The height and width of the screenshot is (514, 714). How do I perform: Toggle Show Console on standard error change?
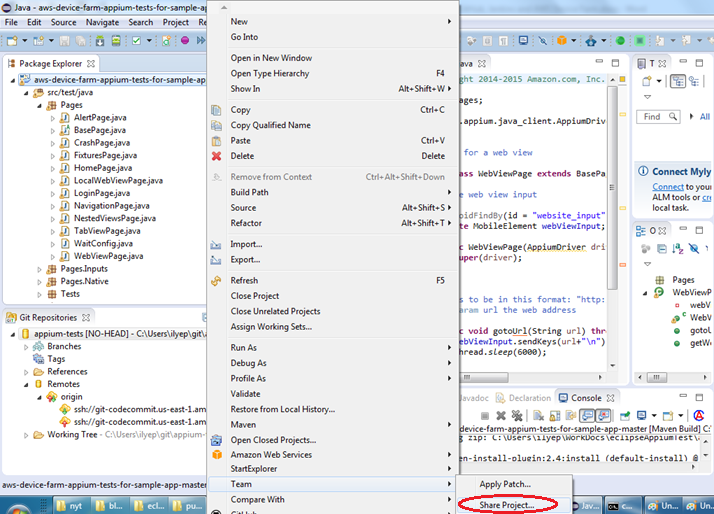pyautogui.click(x=604, y=415)
